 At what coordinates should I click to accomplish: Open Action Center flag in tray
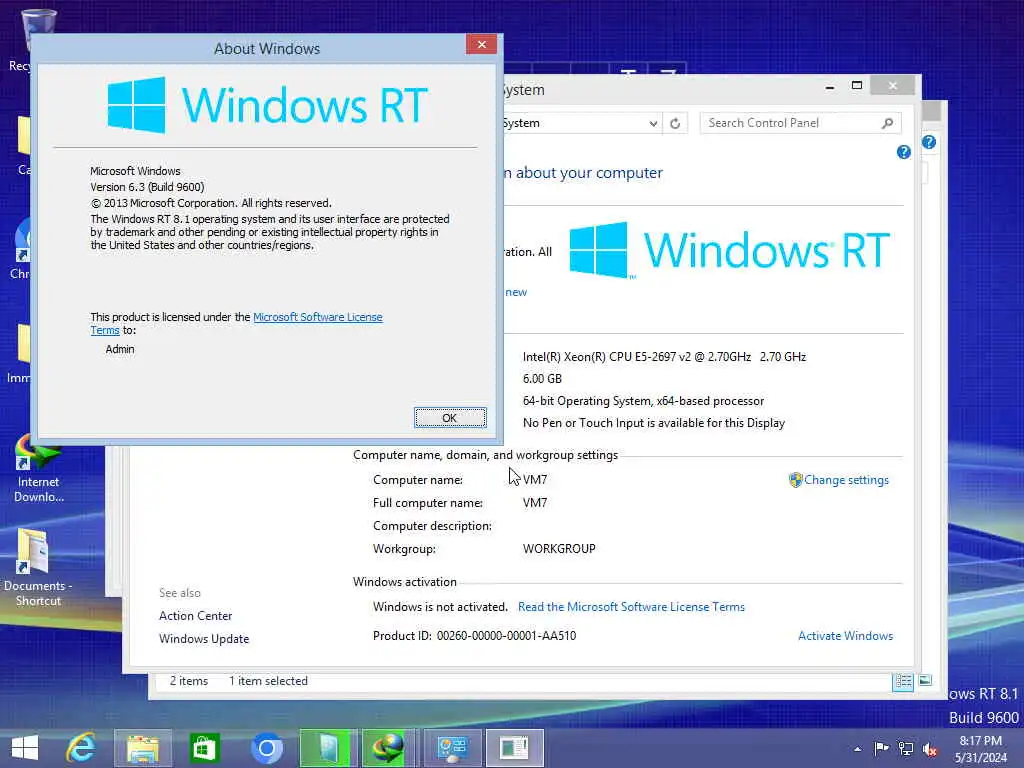click(881, 748)
